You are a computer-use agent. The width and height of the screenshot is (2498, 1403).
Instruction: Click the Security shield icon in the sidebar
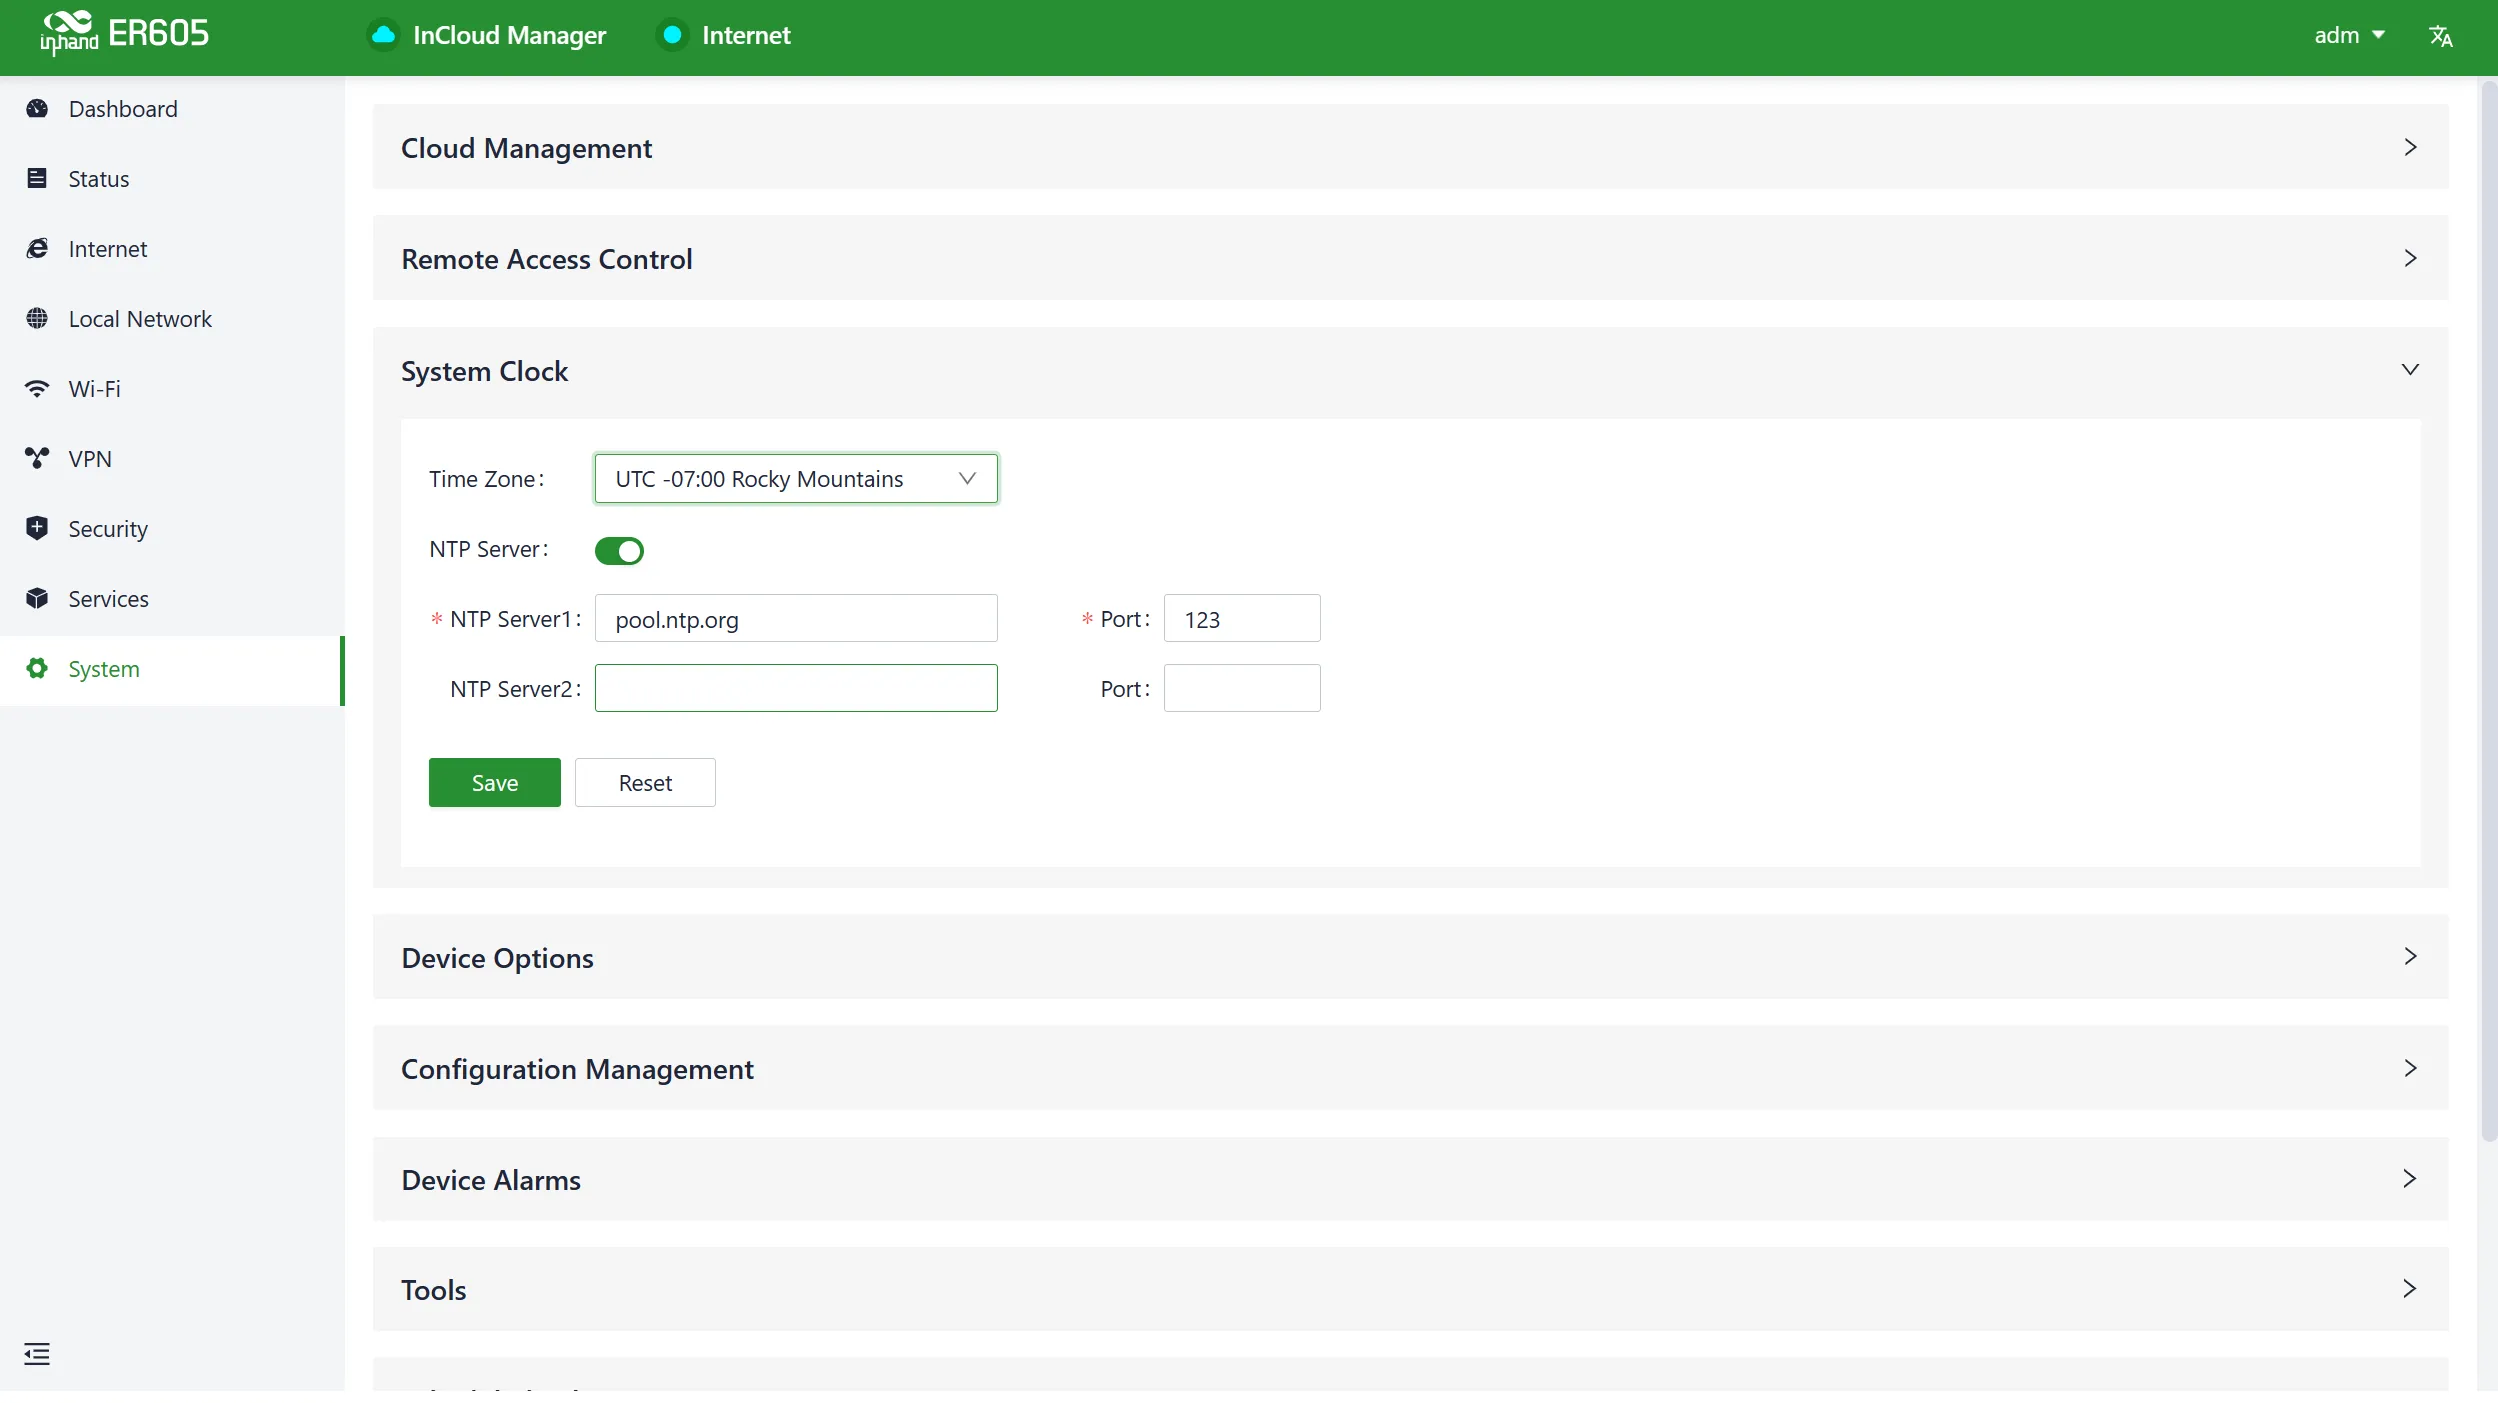coord(37,529)
